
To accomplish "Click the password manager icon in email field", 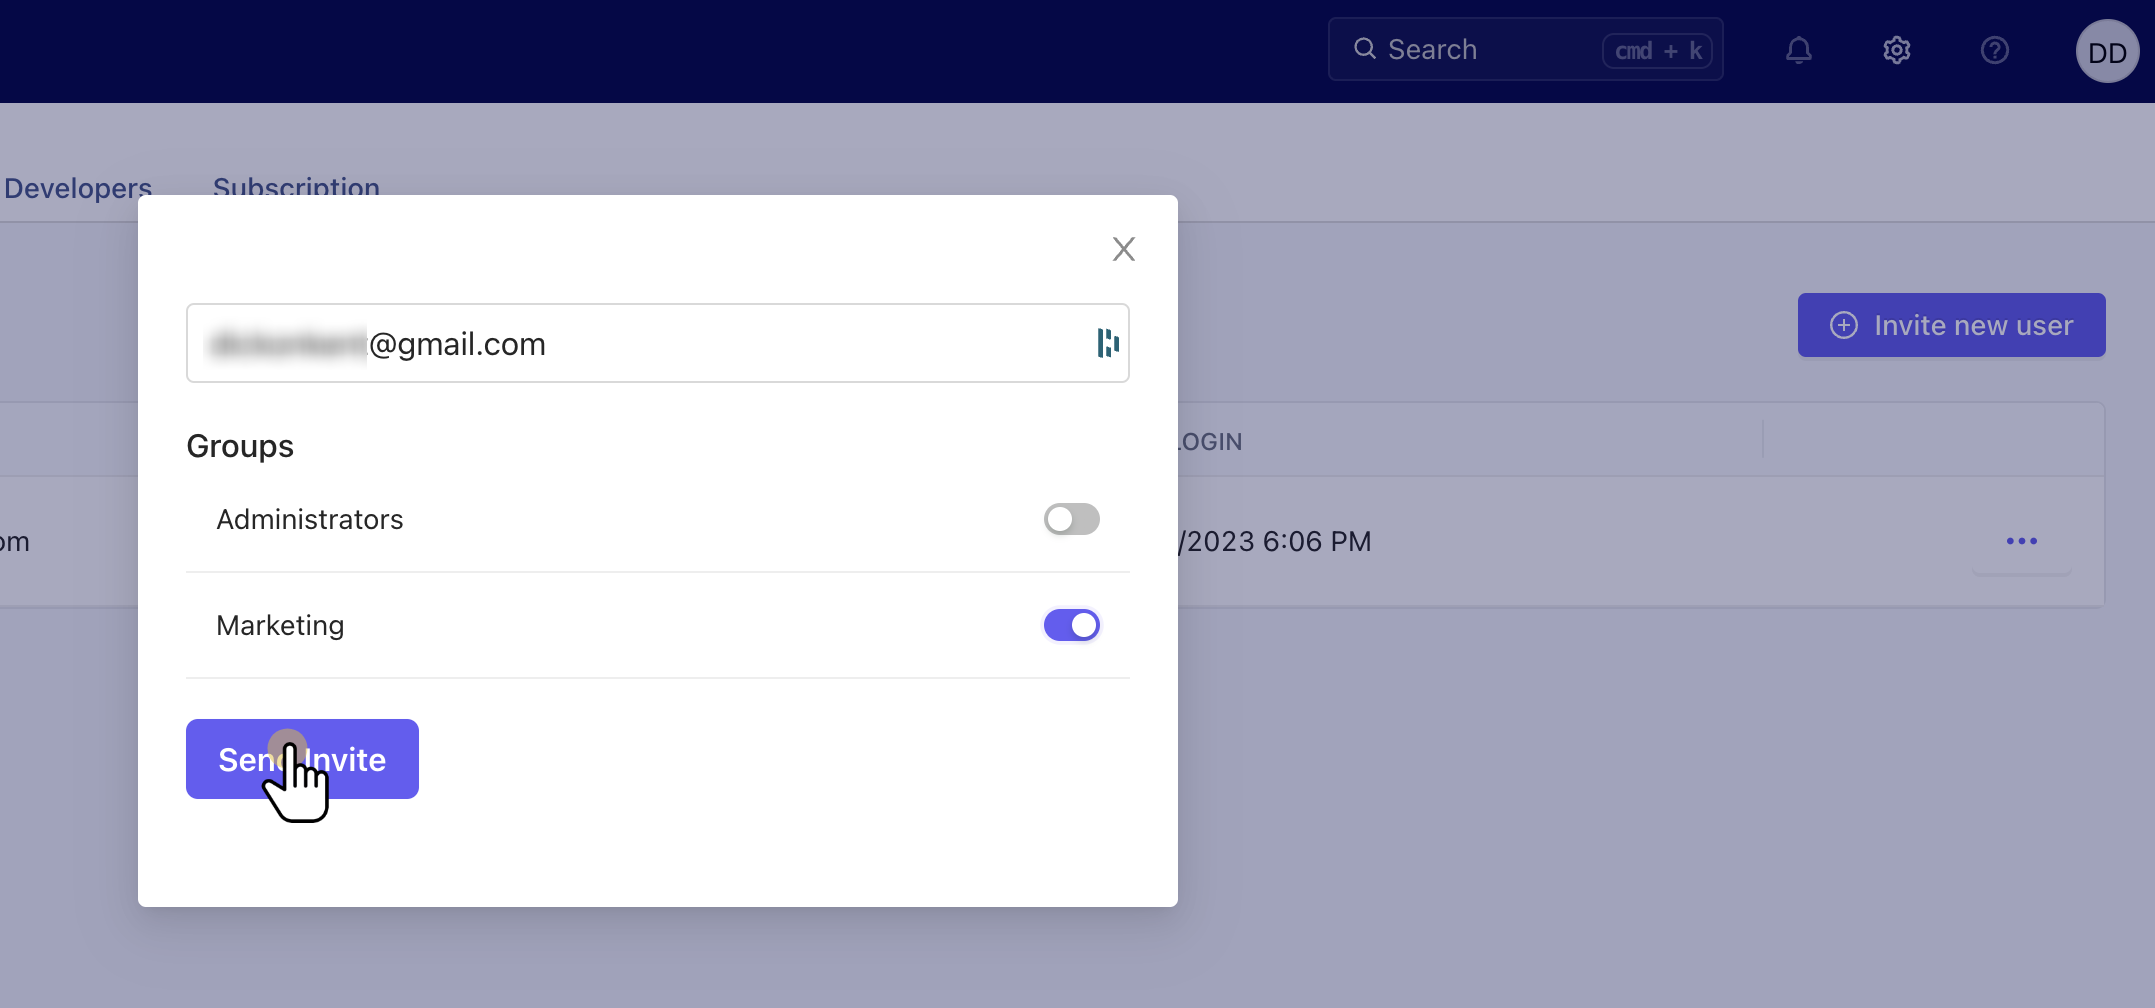I will point(1107,343).
